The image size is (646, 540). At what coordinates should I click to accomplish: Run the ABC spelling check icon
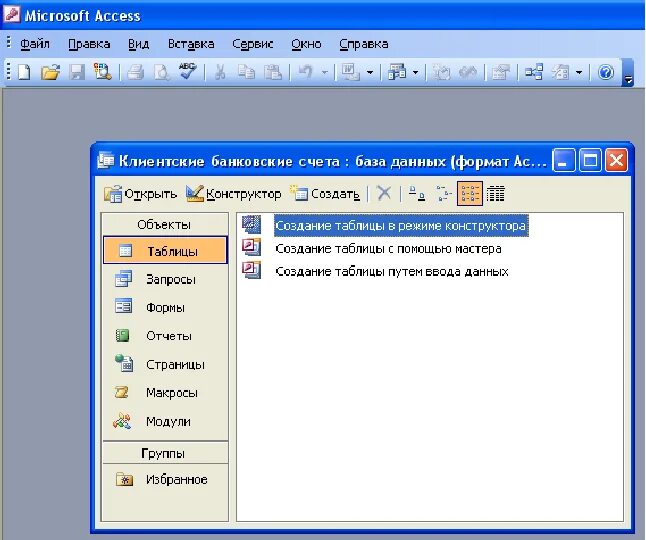click(x=187, y=71)
